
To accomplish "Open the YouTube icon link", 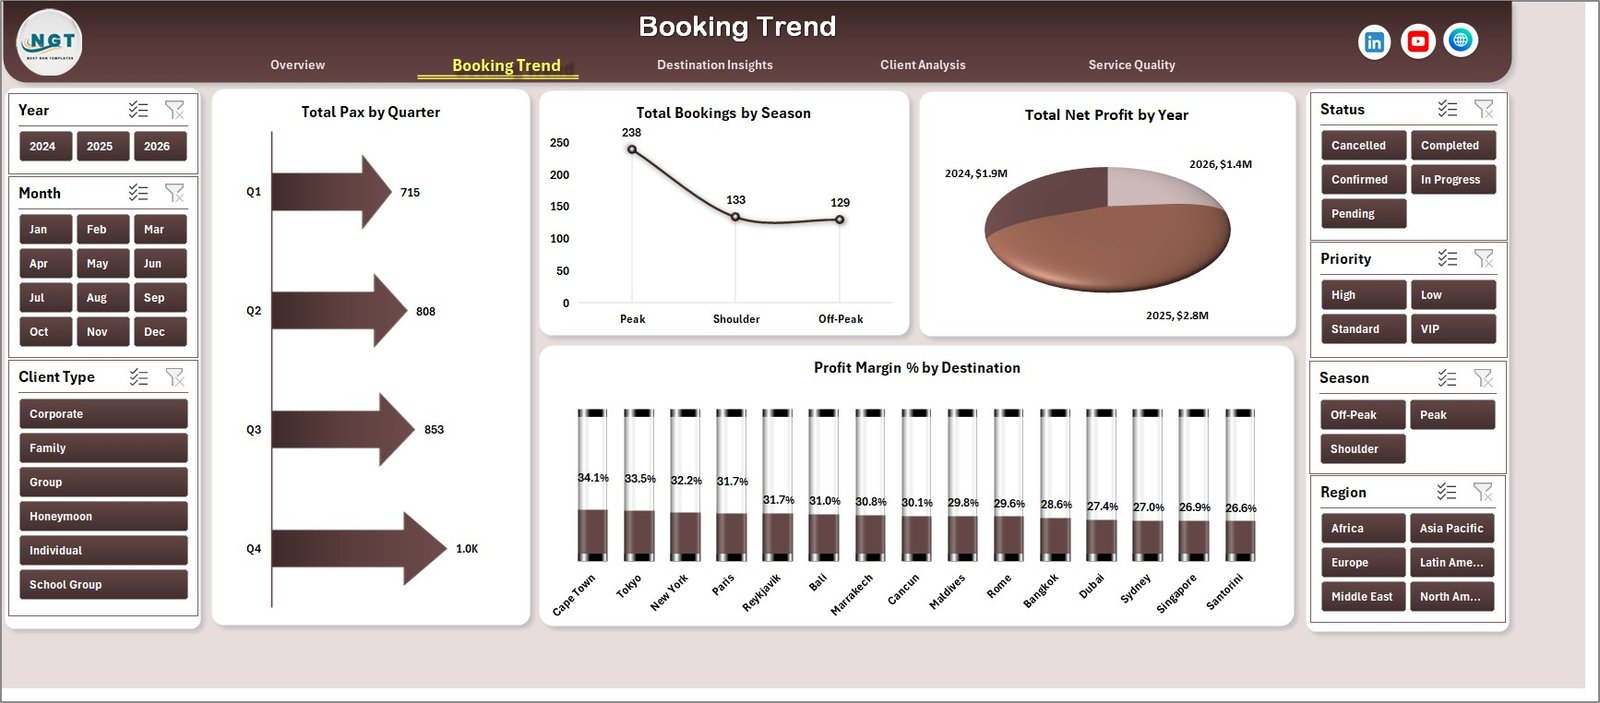I will point(1417,41).
